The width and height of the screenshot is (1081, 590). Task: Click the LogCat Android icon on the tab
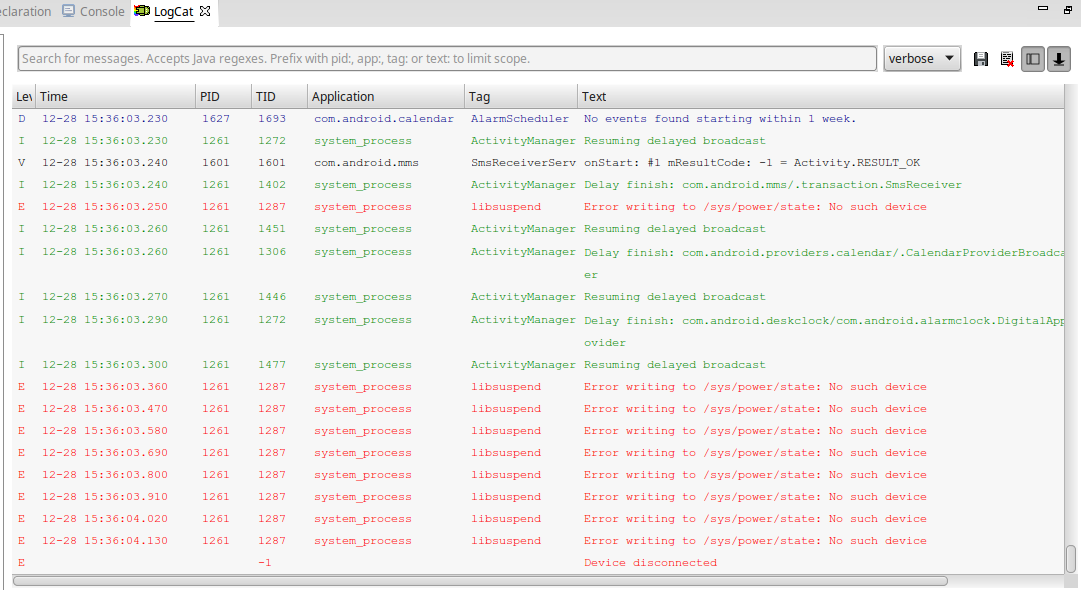click(142, 12)
